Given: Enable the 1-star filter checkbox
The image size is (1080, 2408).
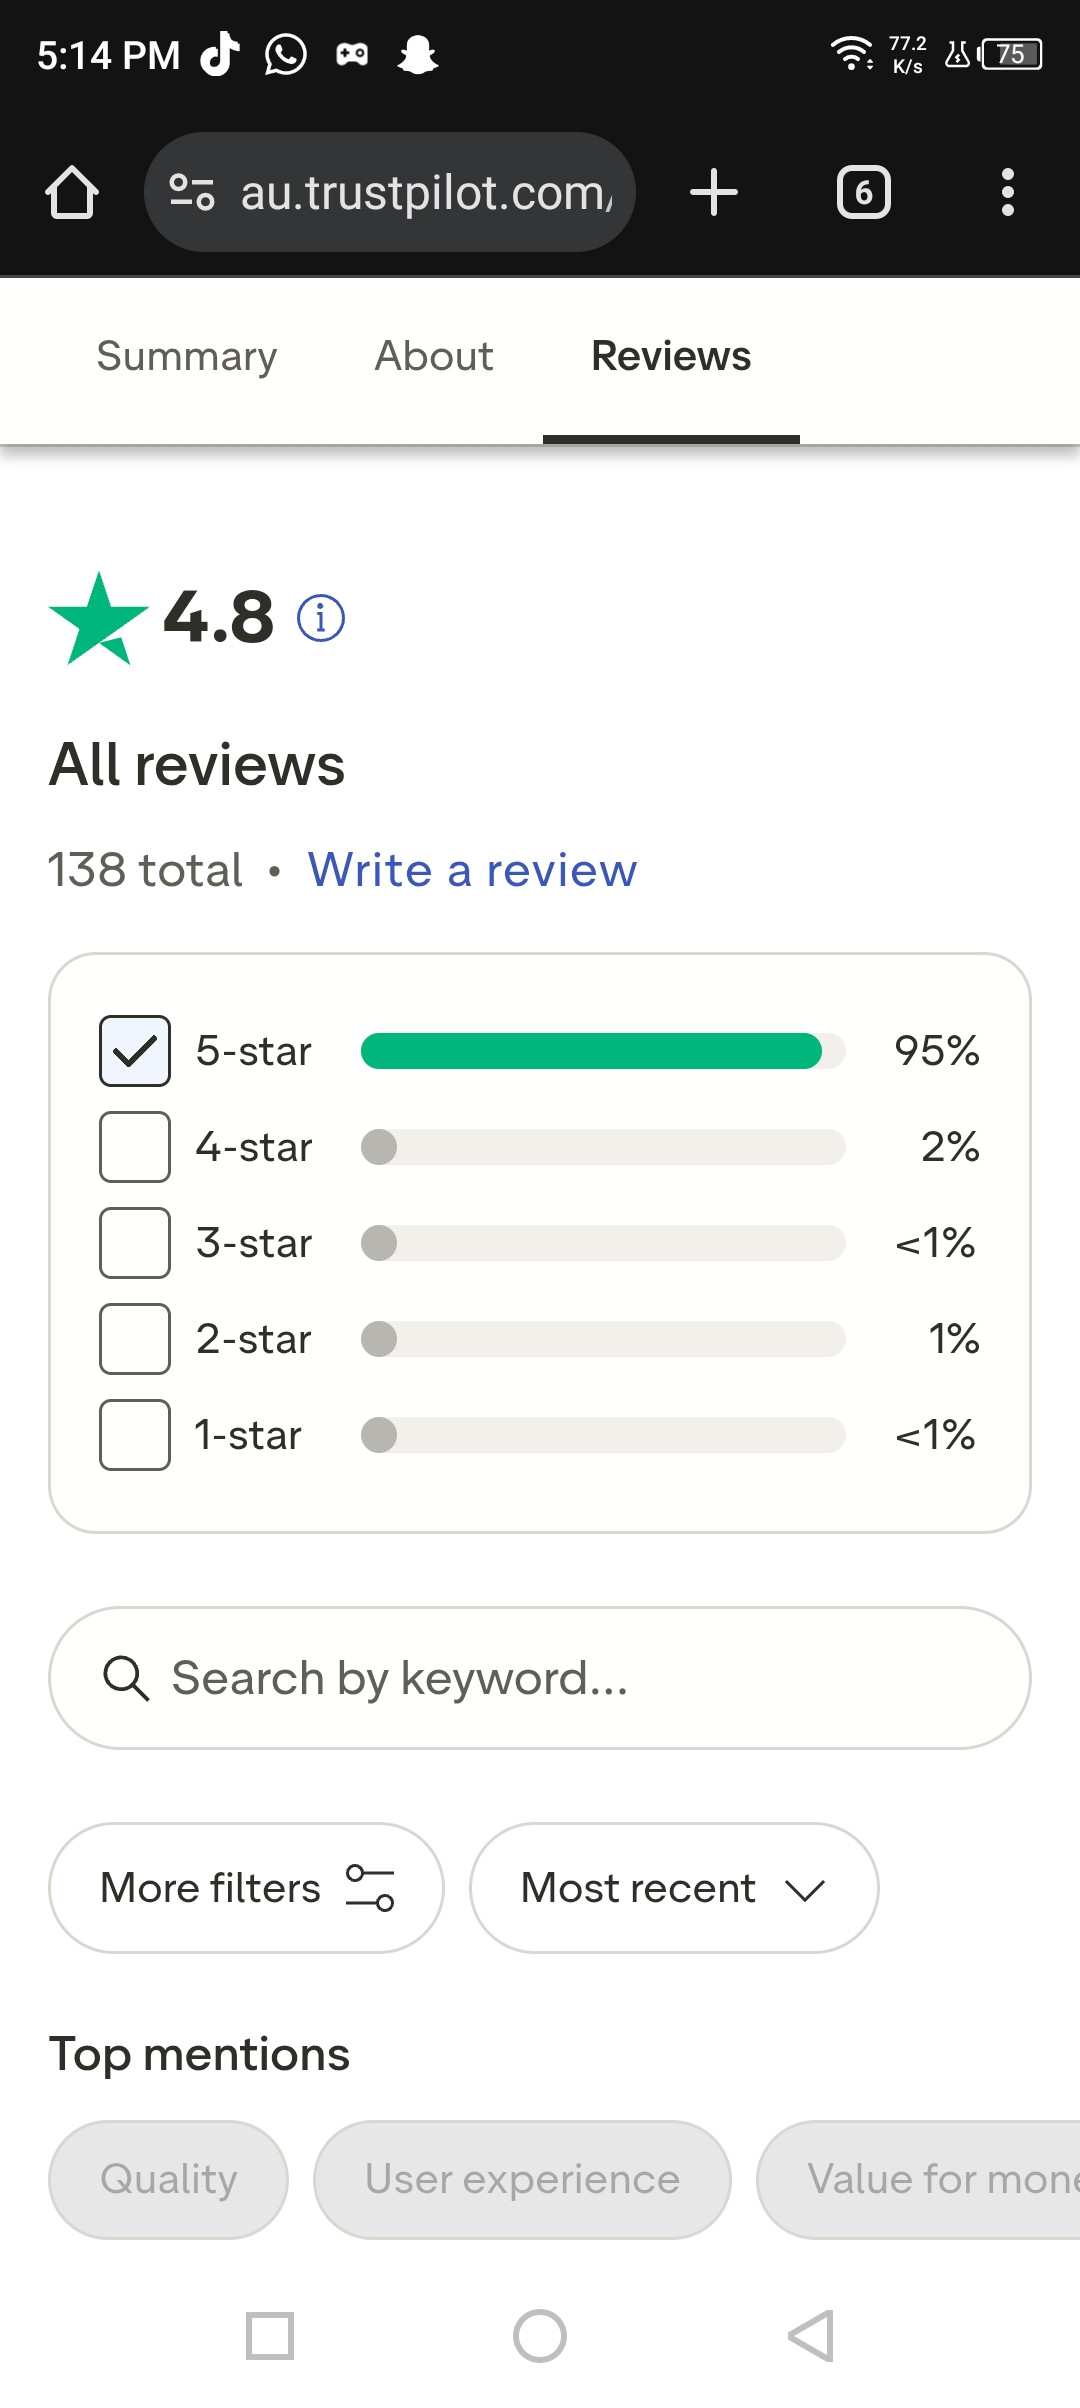Looking at the screenshot, I should click(135, 1435).
